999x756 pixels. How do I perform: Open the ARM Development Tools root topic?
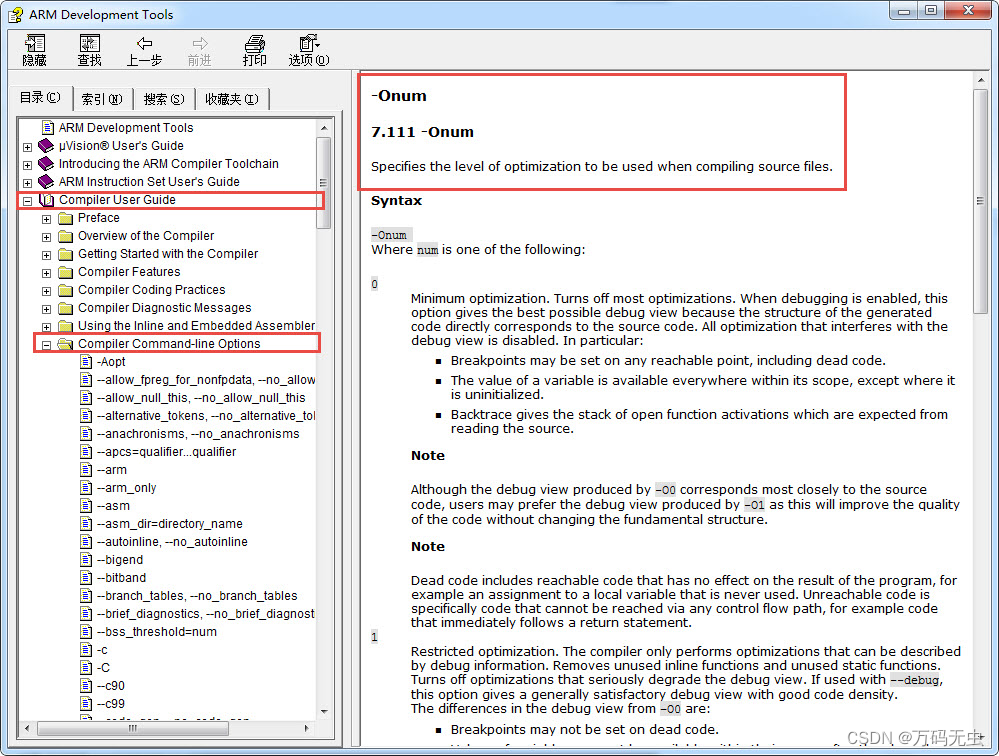(x=126, y=127)
